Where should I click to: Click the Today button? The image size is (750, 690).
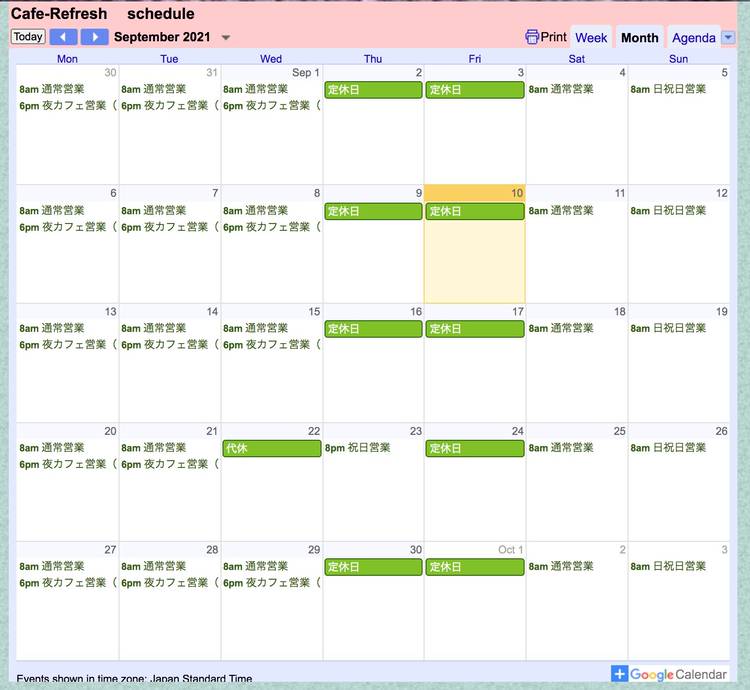click(28, 37)
